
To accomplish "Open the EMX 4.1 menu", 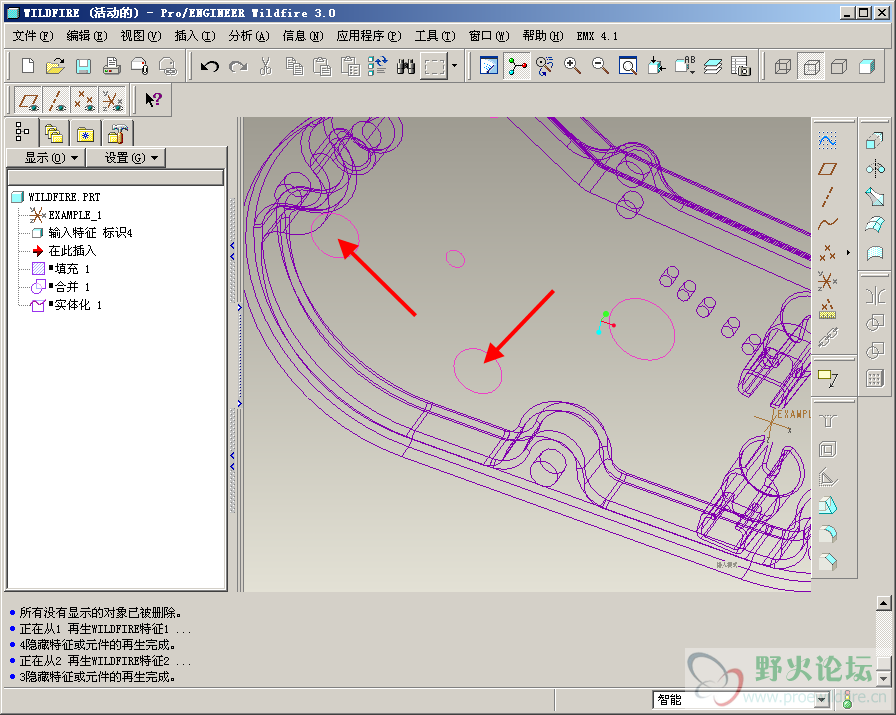I will [x=597, y=36].
